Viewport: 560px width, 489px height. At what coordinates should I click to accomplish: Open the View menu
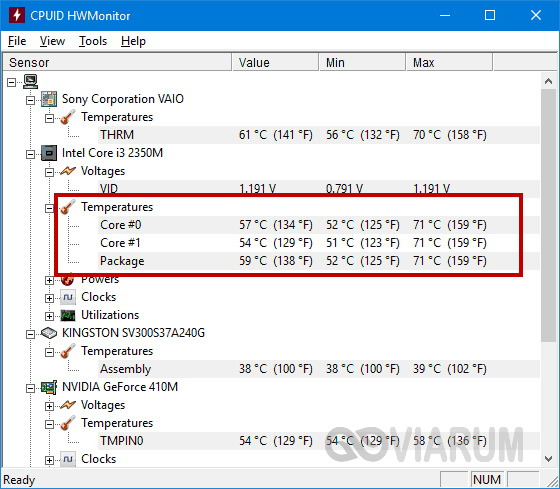click(52, 41)
